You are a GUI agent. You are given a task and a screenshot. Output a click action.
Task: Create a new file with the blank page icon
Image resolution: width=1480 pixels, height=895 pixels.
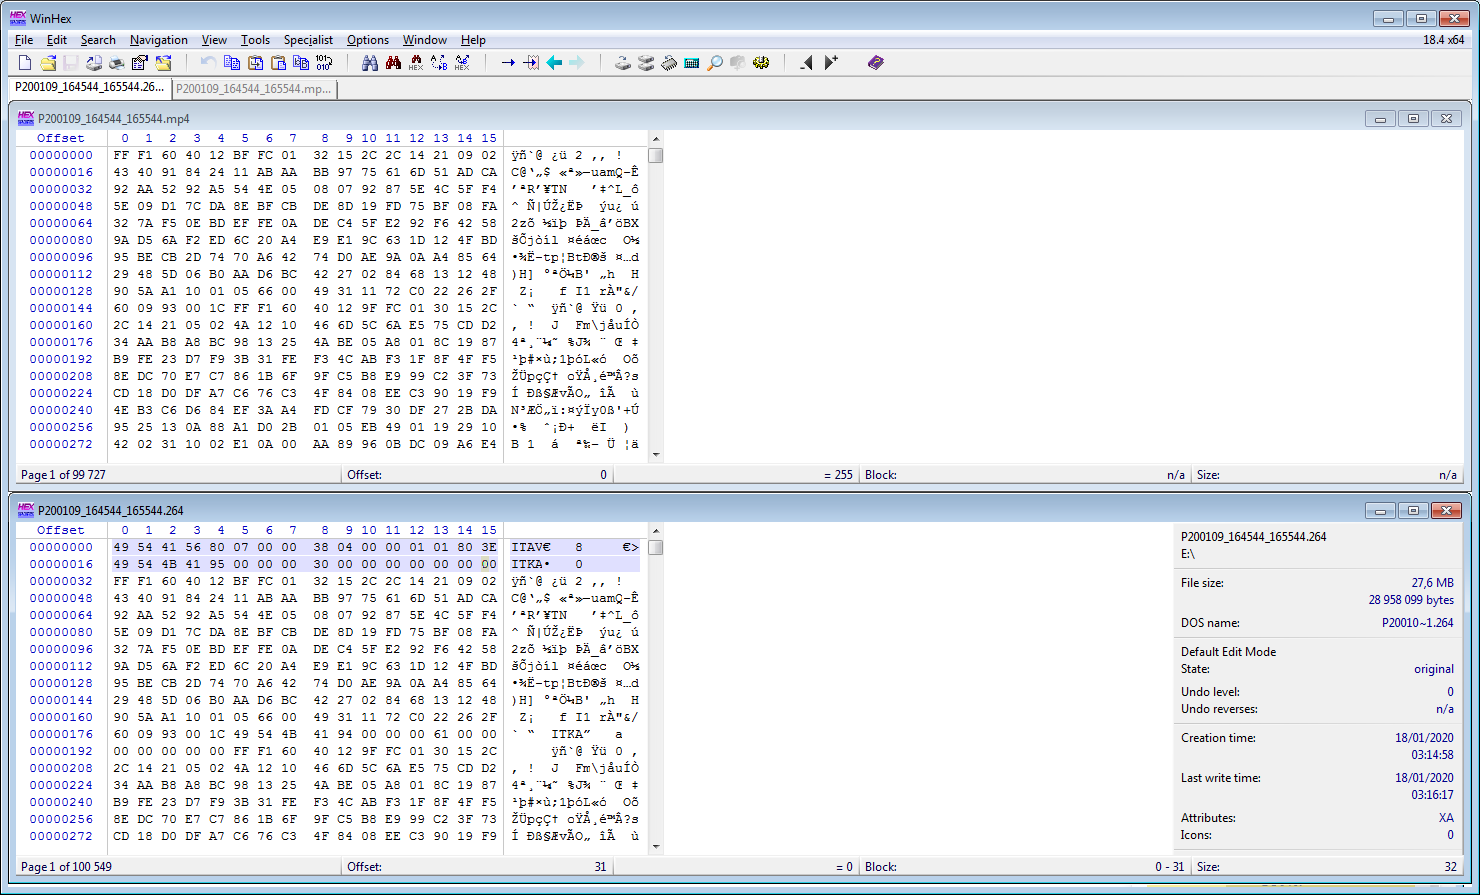[26, 63]
